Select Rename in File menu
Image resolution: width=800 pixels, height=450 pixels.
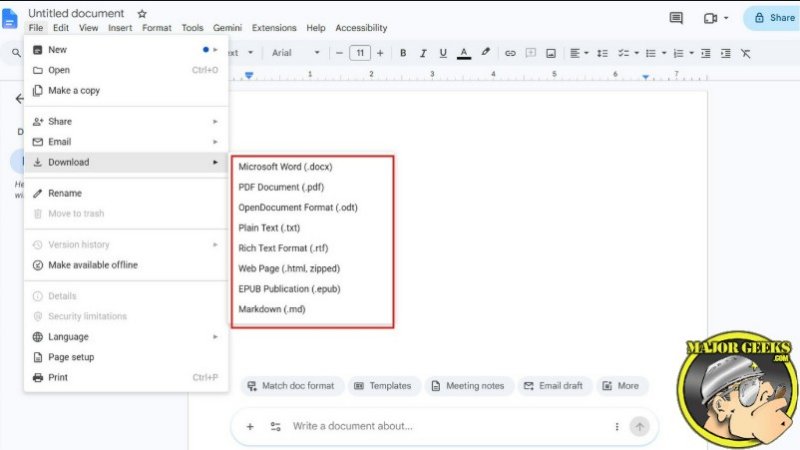[x=126, y=193]
